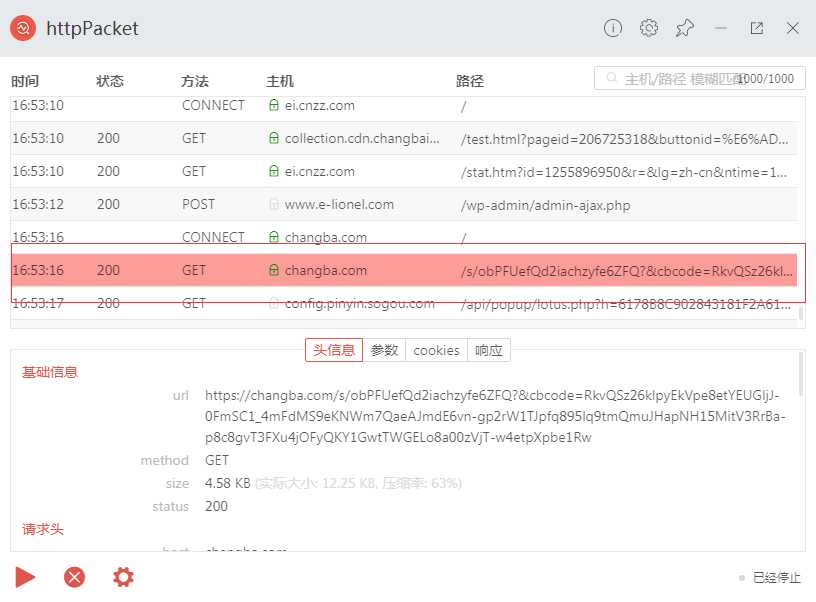
Task: Click the 基础信息 section heading
Action: (50, 372)
